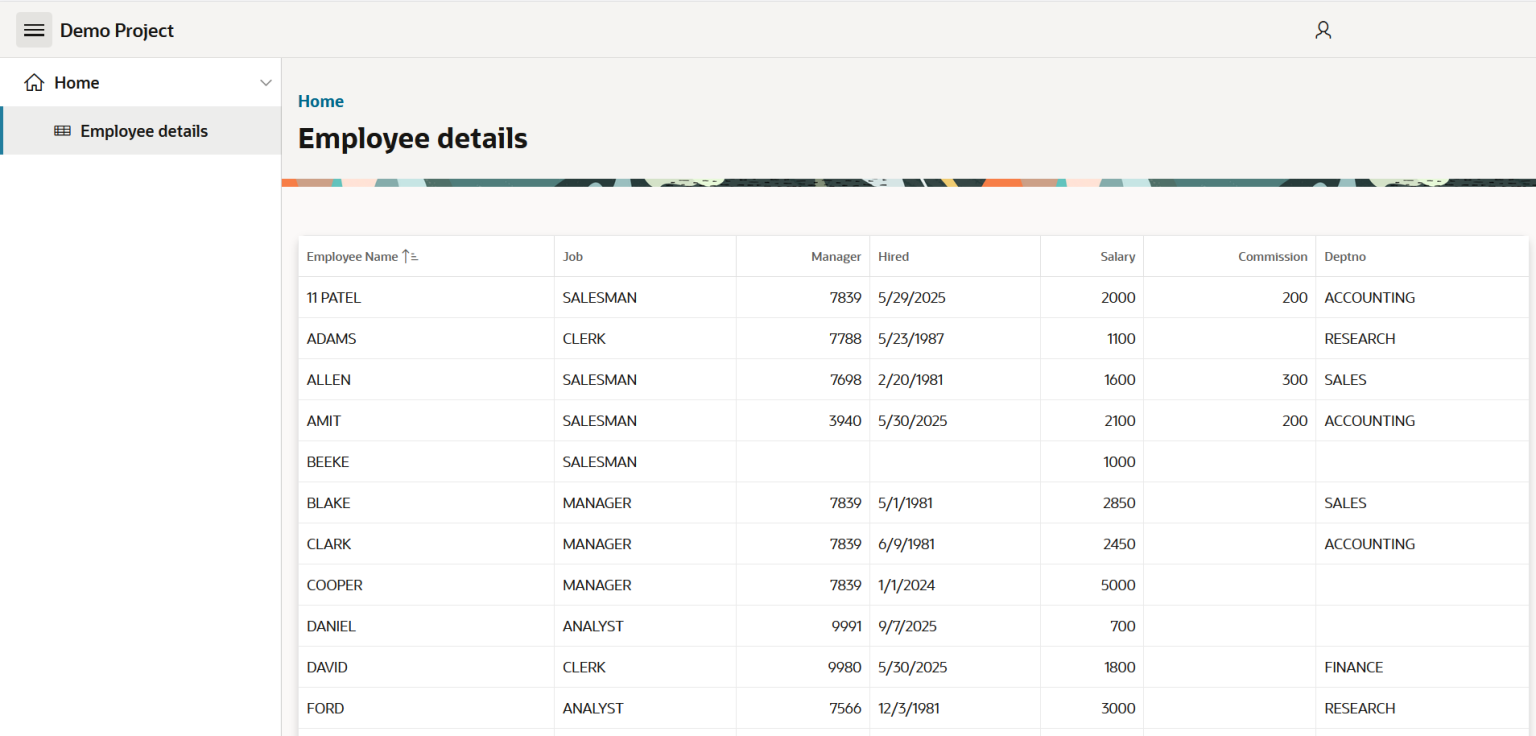
Task: Click the sort arrow on Employee Name column
Action: click(410, 256)
